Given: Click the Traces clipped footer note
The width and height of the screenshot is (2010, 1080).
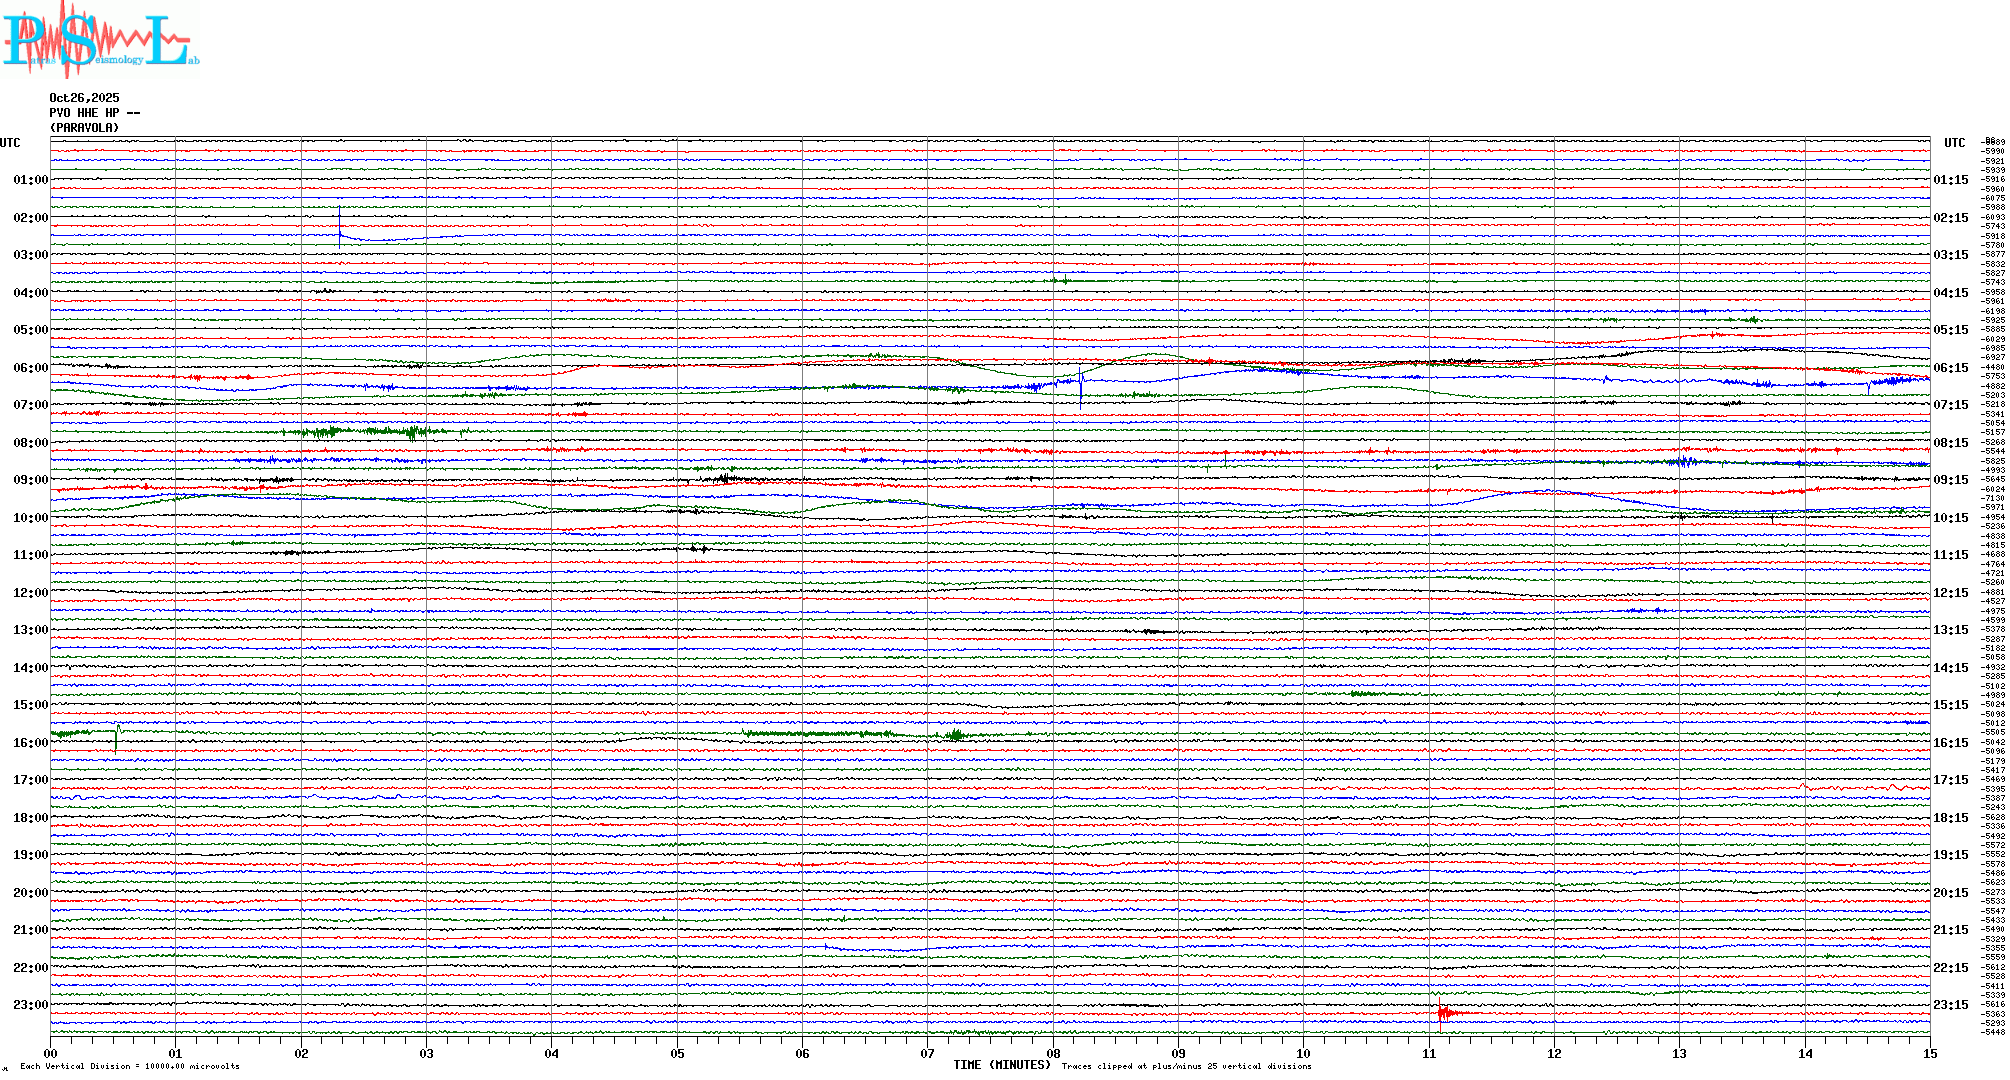Looking at the screenshot, I should (x=1186, y=1066).
